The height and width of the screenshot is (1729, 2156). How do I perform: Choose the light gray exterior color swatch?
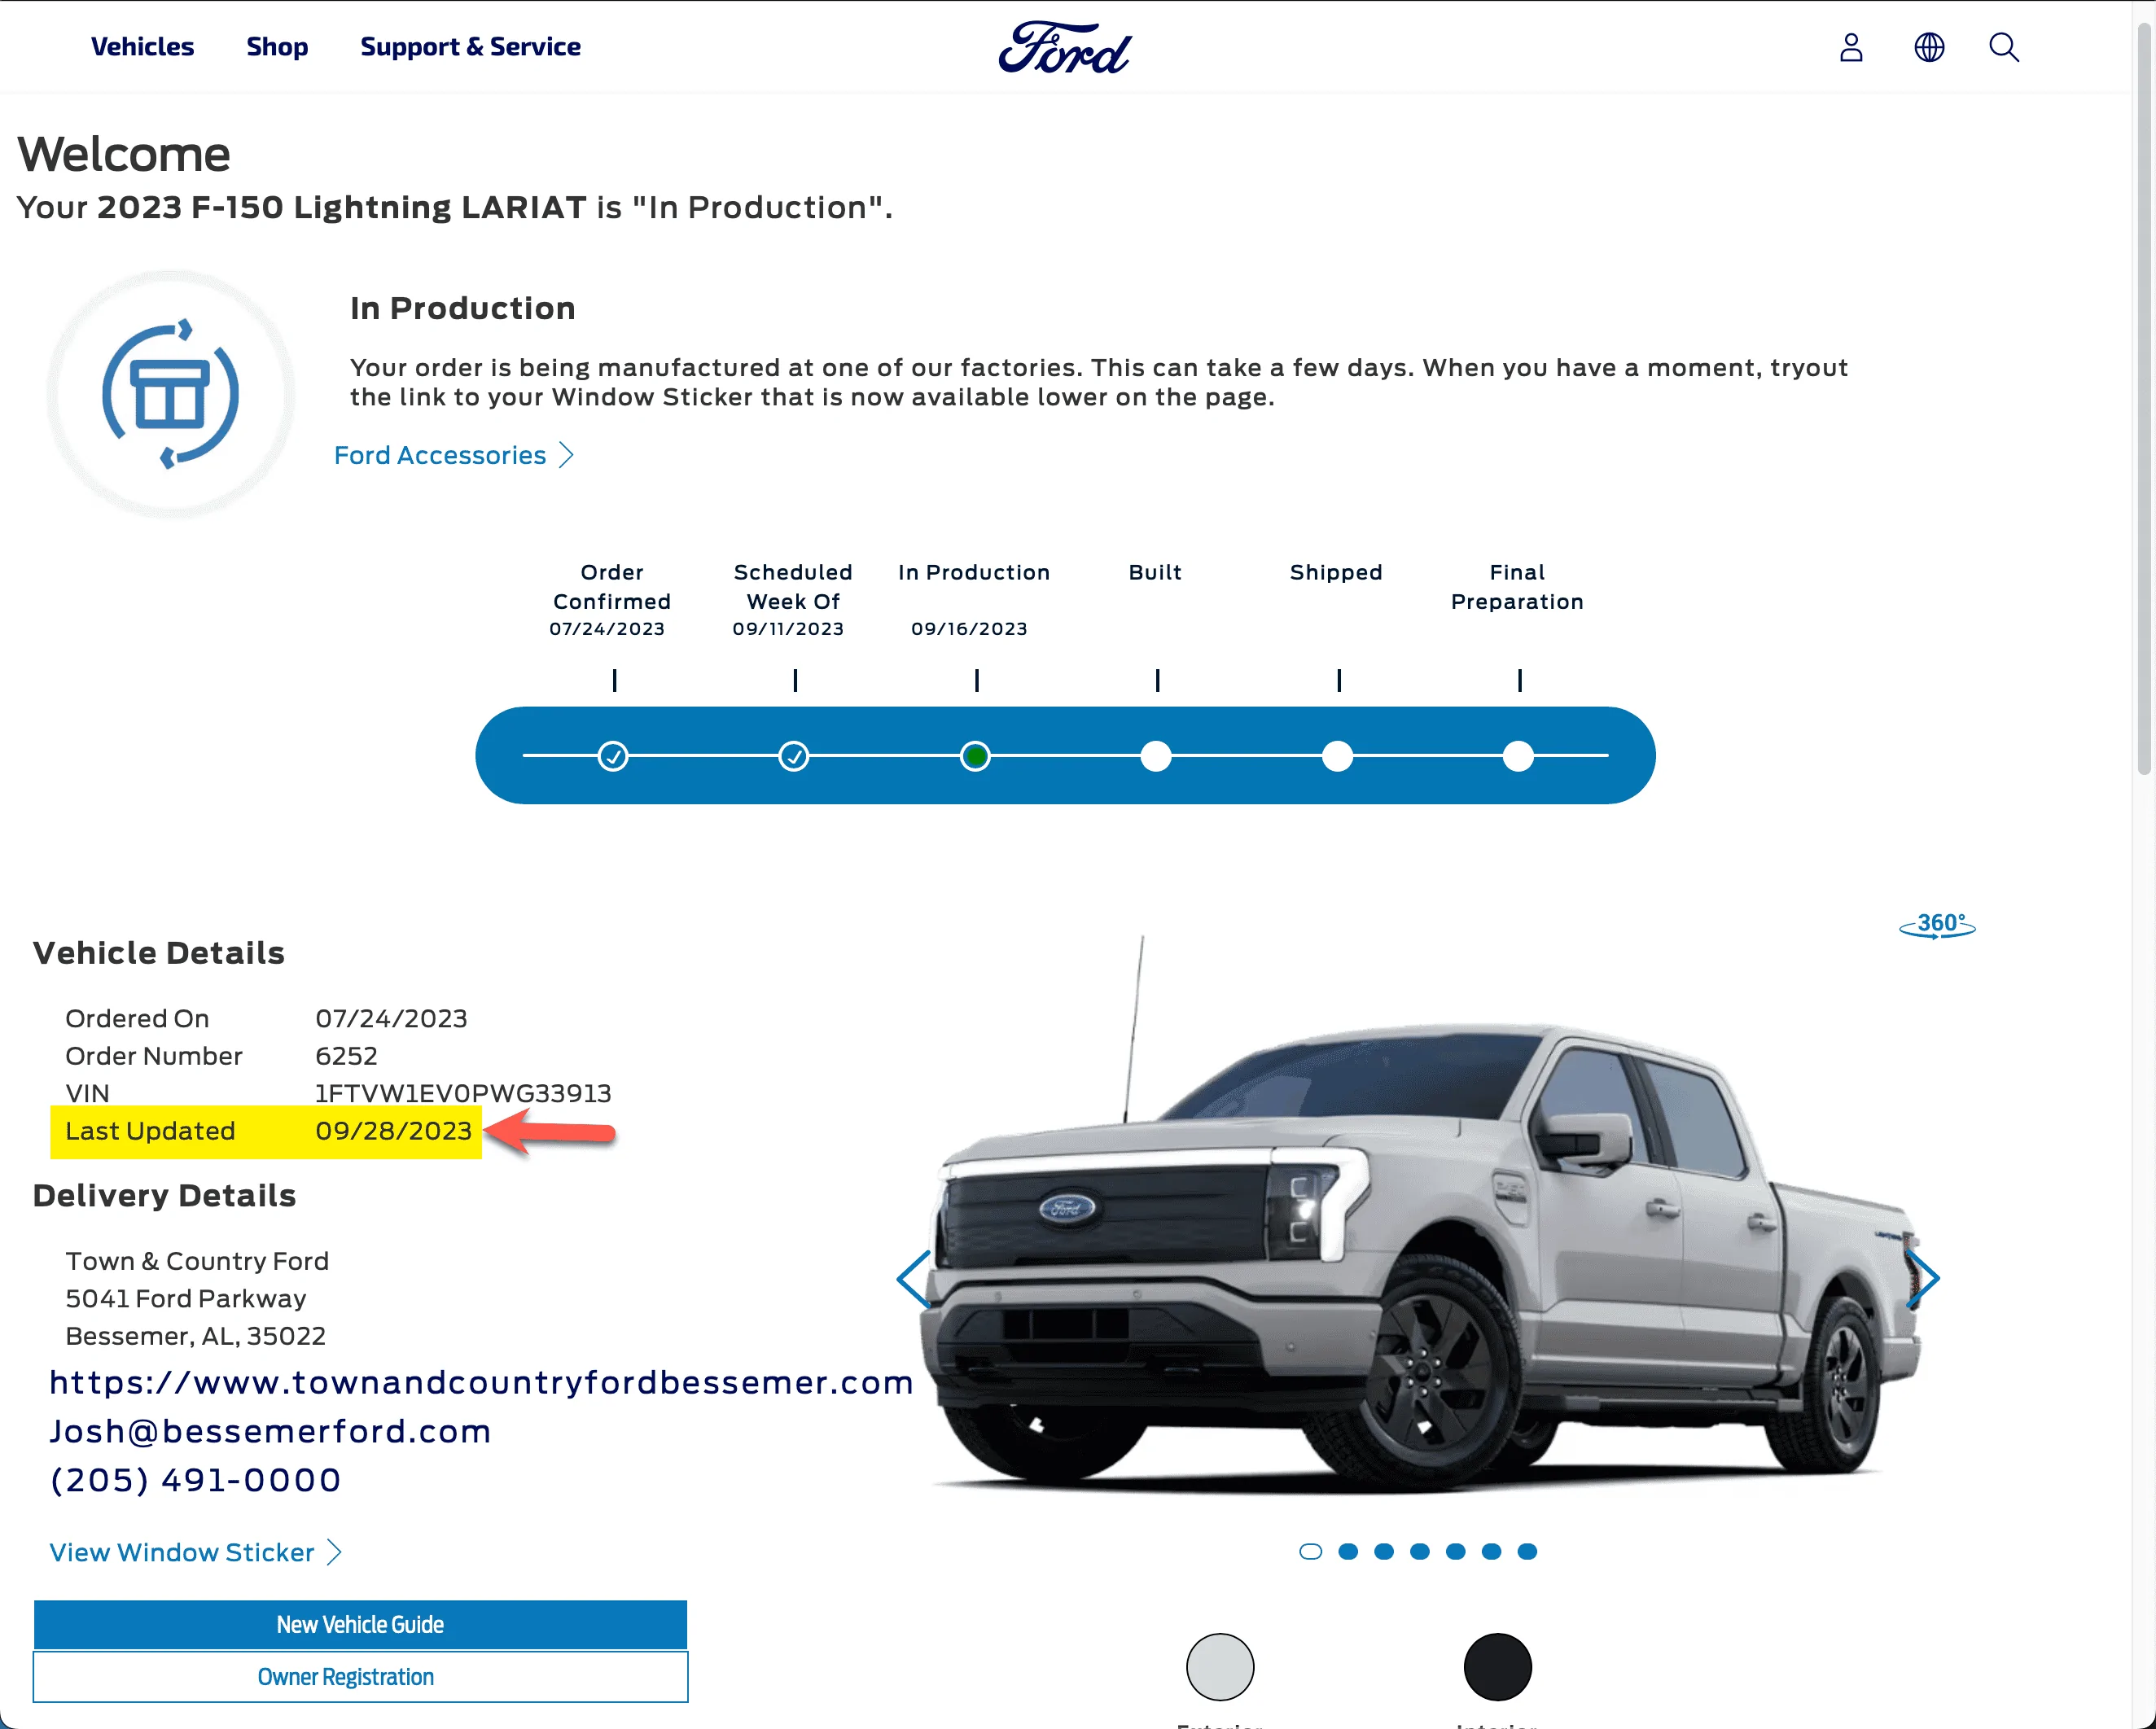(x=1220, y=1667)
